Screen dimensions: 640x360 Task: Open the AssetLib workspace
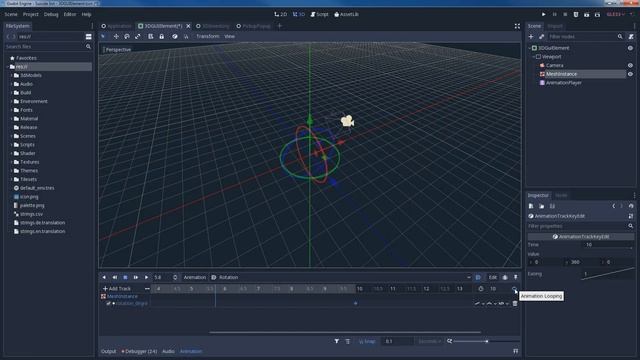[346, 14]
